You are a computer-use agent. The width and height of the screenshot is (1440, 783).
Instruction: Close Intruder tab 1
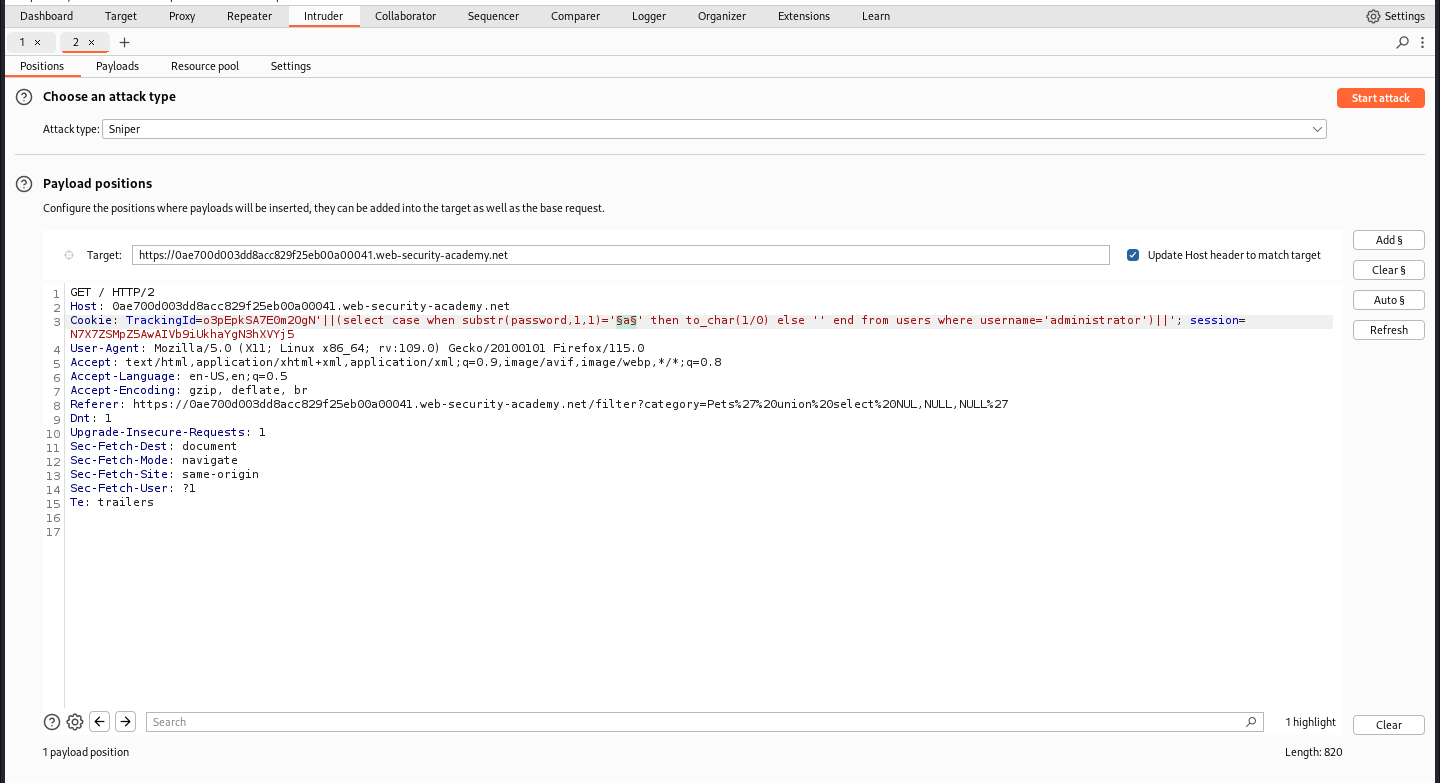[37, 42]
